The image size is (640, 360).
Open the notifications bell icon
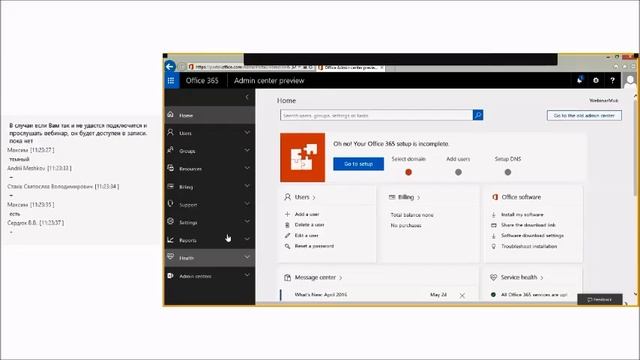coord(580,80)
